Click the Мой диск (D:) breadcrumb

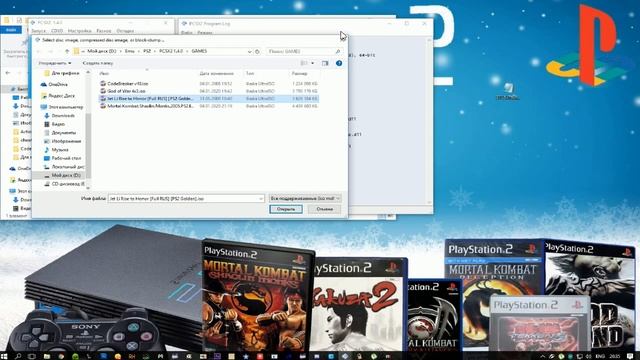tap(102, 51)
